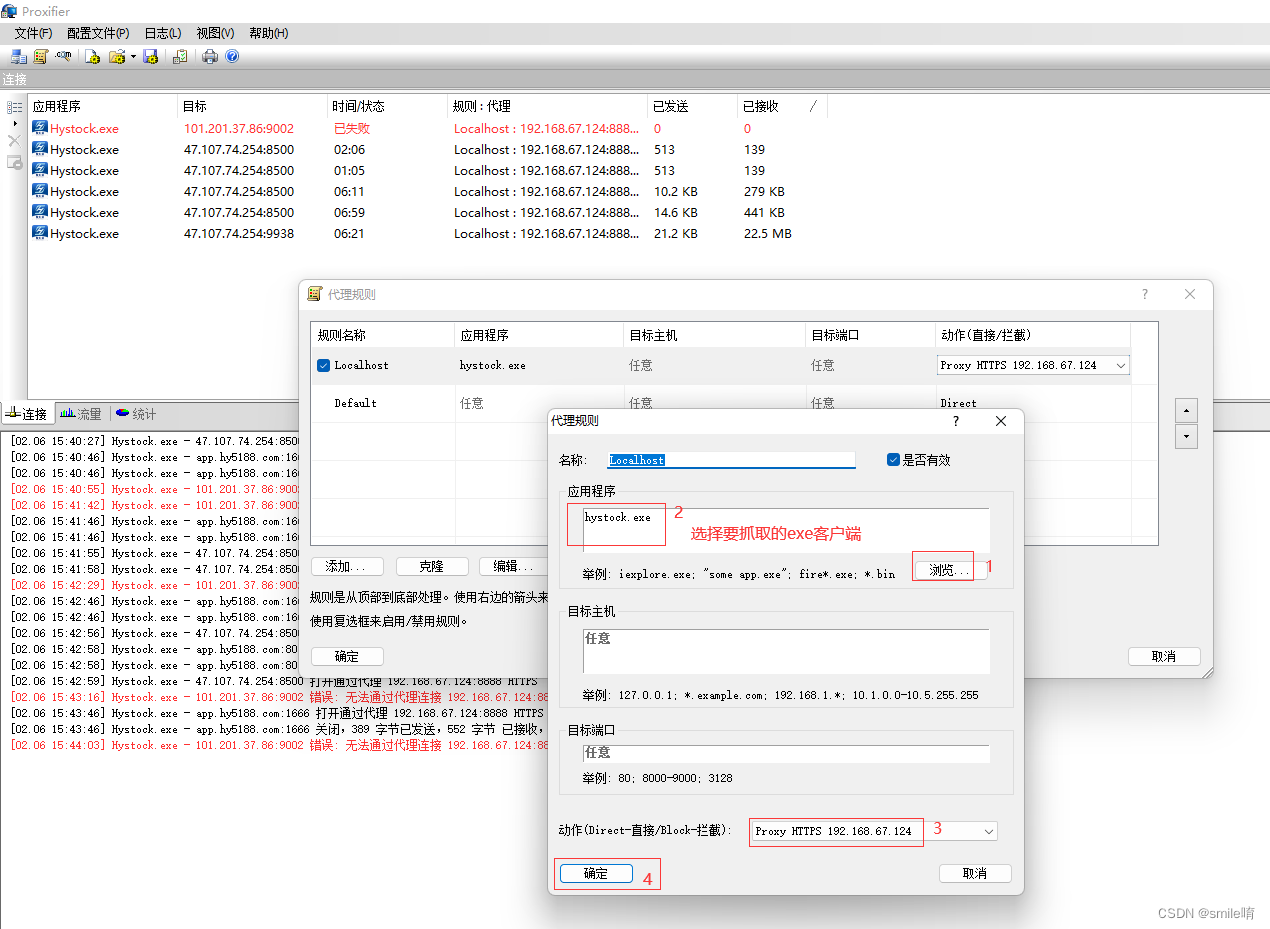Image resolution: width=1270 pixels, height=929 pixels.
Task: Switch to the 连接 tab
Action: tap(27, 414)
